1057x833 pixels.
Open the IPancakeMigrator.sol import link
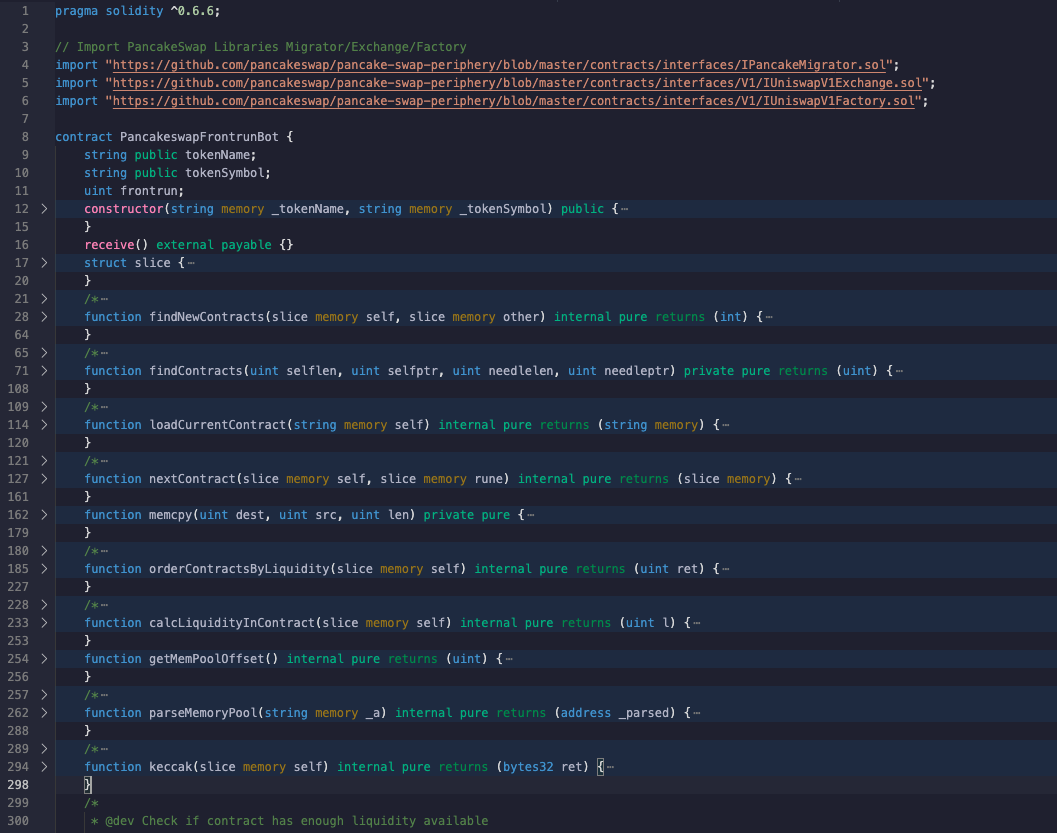499,65
